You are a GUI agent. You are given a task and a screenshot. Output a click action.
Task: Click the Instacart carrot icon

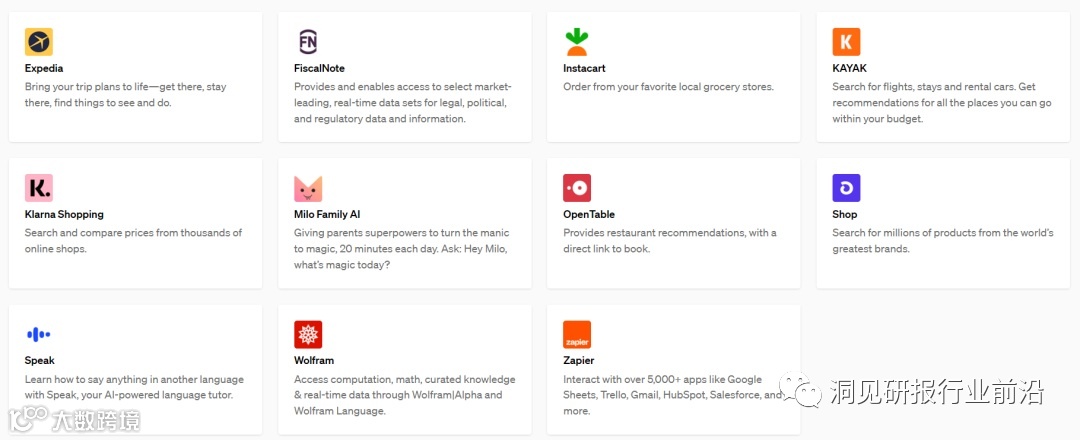pos(577,42)
